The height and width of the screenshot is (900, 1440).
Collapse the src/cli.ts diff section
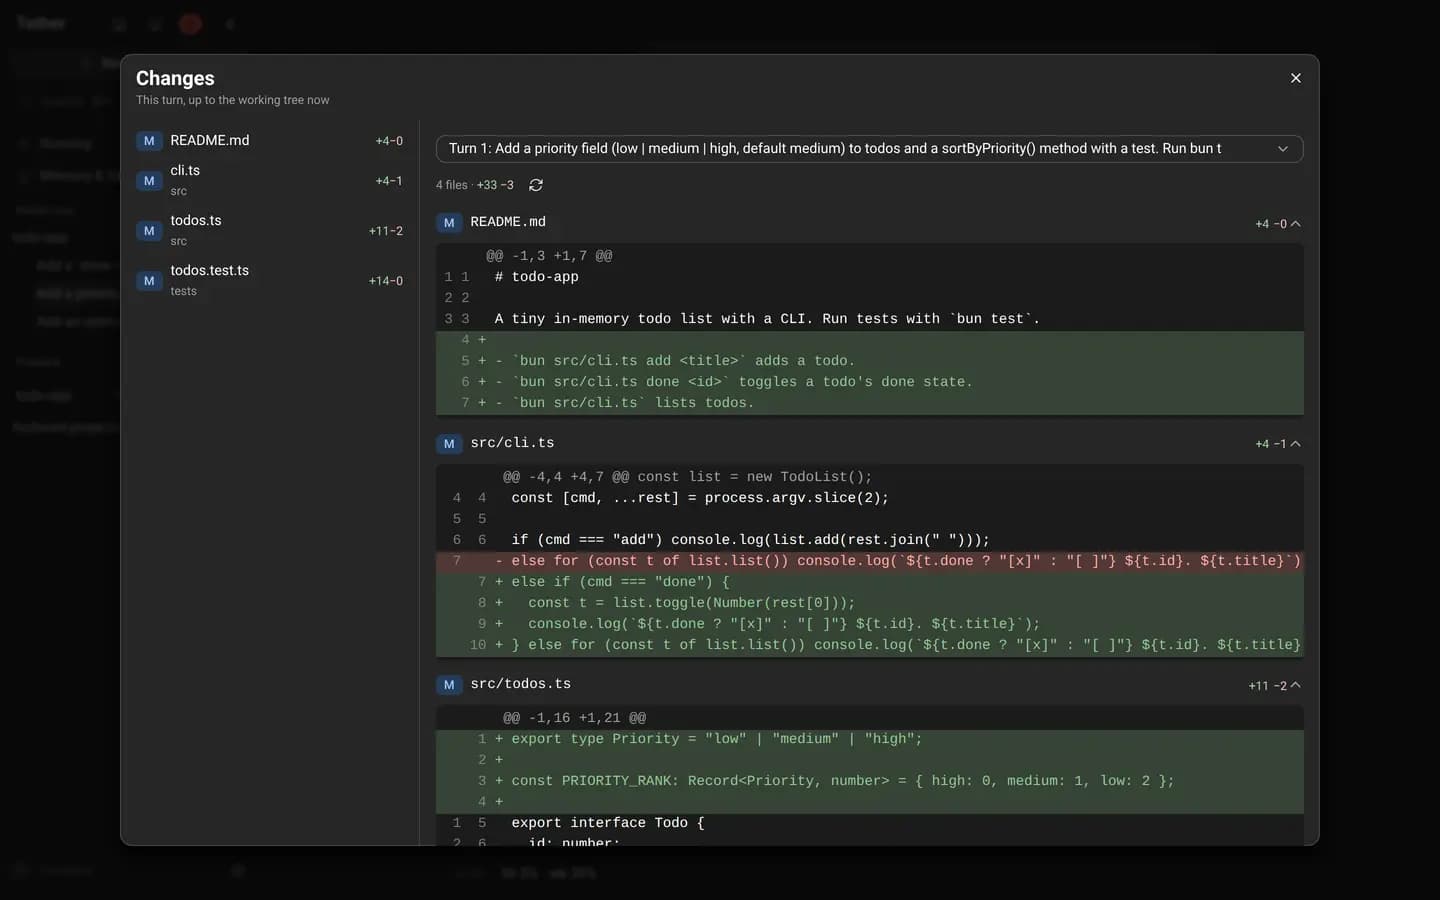click(x=1296, y=444)
